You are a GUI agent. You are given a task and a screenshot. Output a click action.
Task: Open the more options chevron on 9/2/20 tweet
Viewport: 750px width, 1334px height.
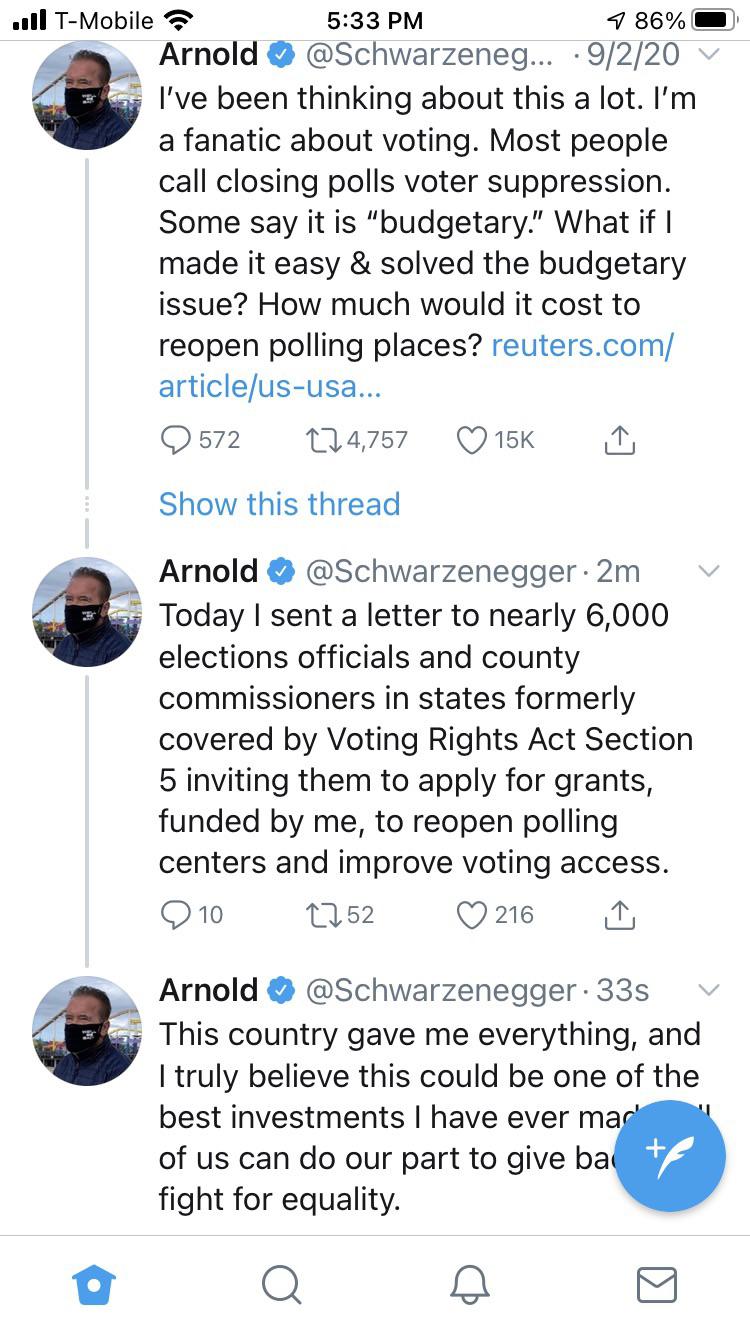click(708, 54)
